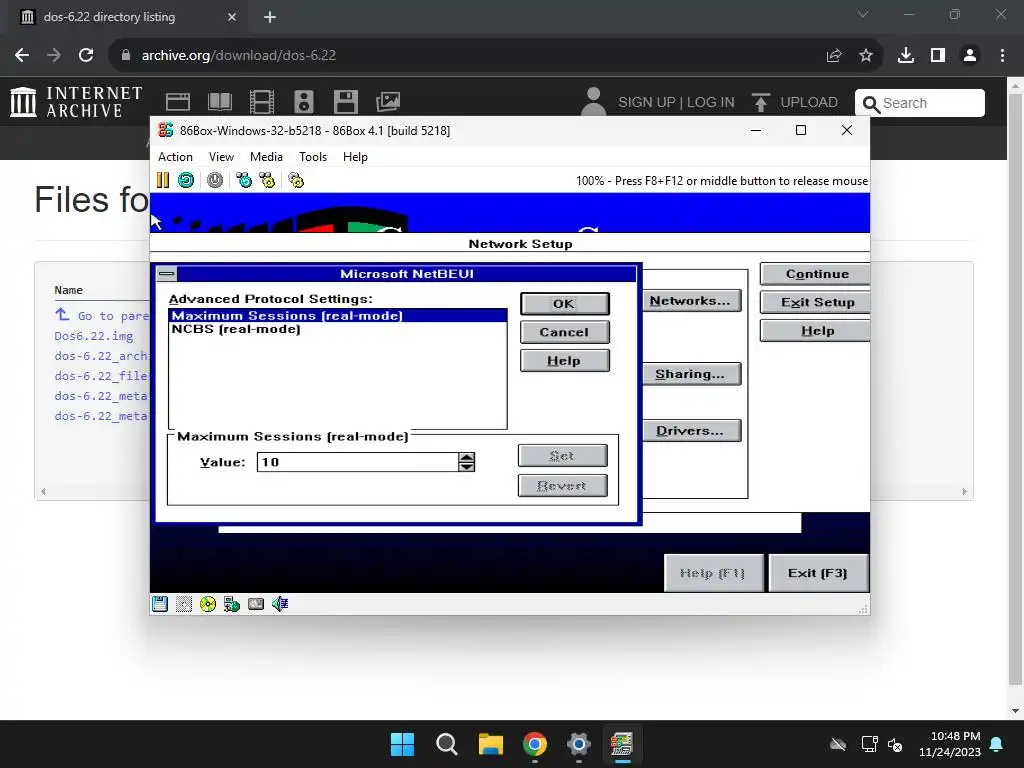Click Cancel in Microsoft NetBEUI dialog
Image resolution: width=1024 pixels, height=768 pixels.
[x=565, y=332]
